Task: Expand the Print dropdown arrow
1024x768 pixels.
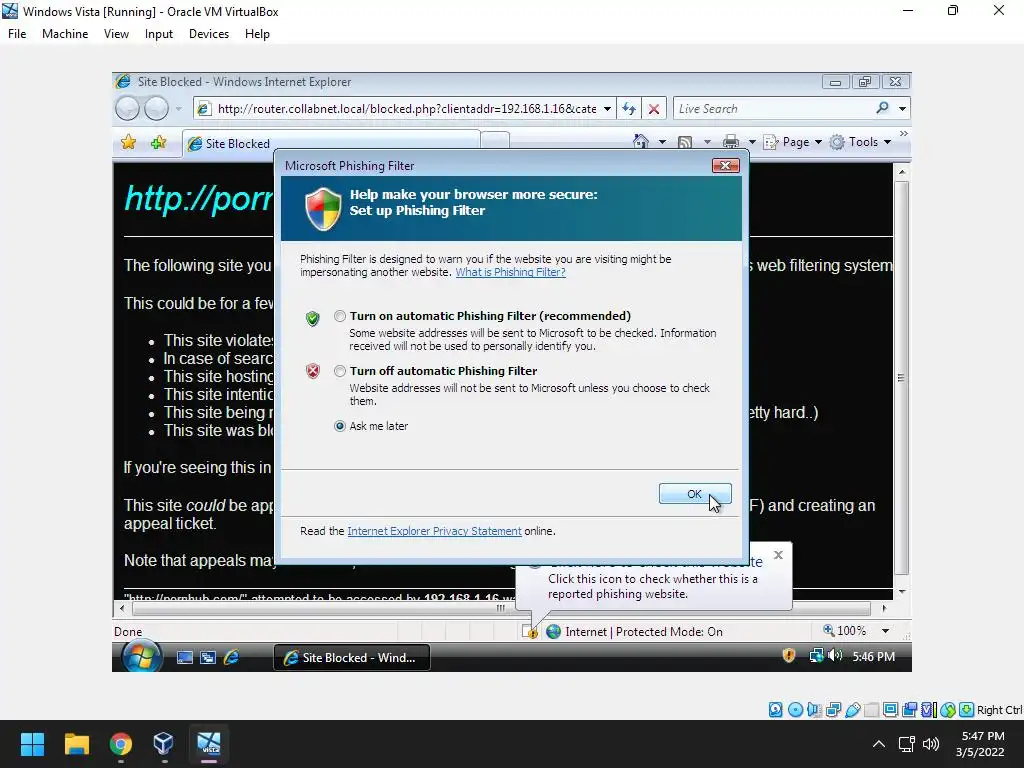Action: point(752,142)
